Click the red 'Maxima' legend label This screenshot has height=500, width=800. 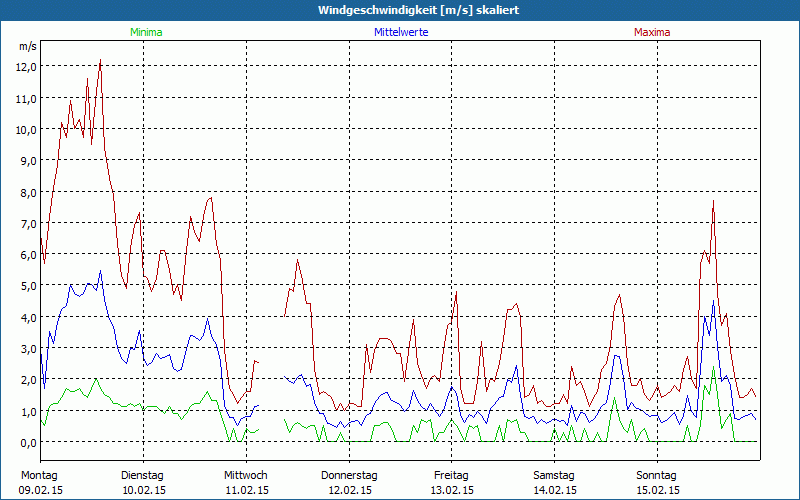pyautogui.click(x=652, y=32)
